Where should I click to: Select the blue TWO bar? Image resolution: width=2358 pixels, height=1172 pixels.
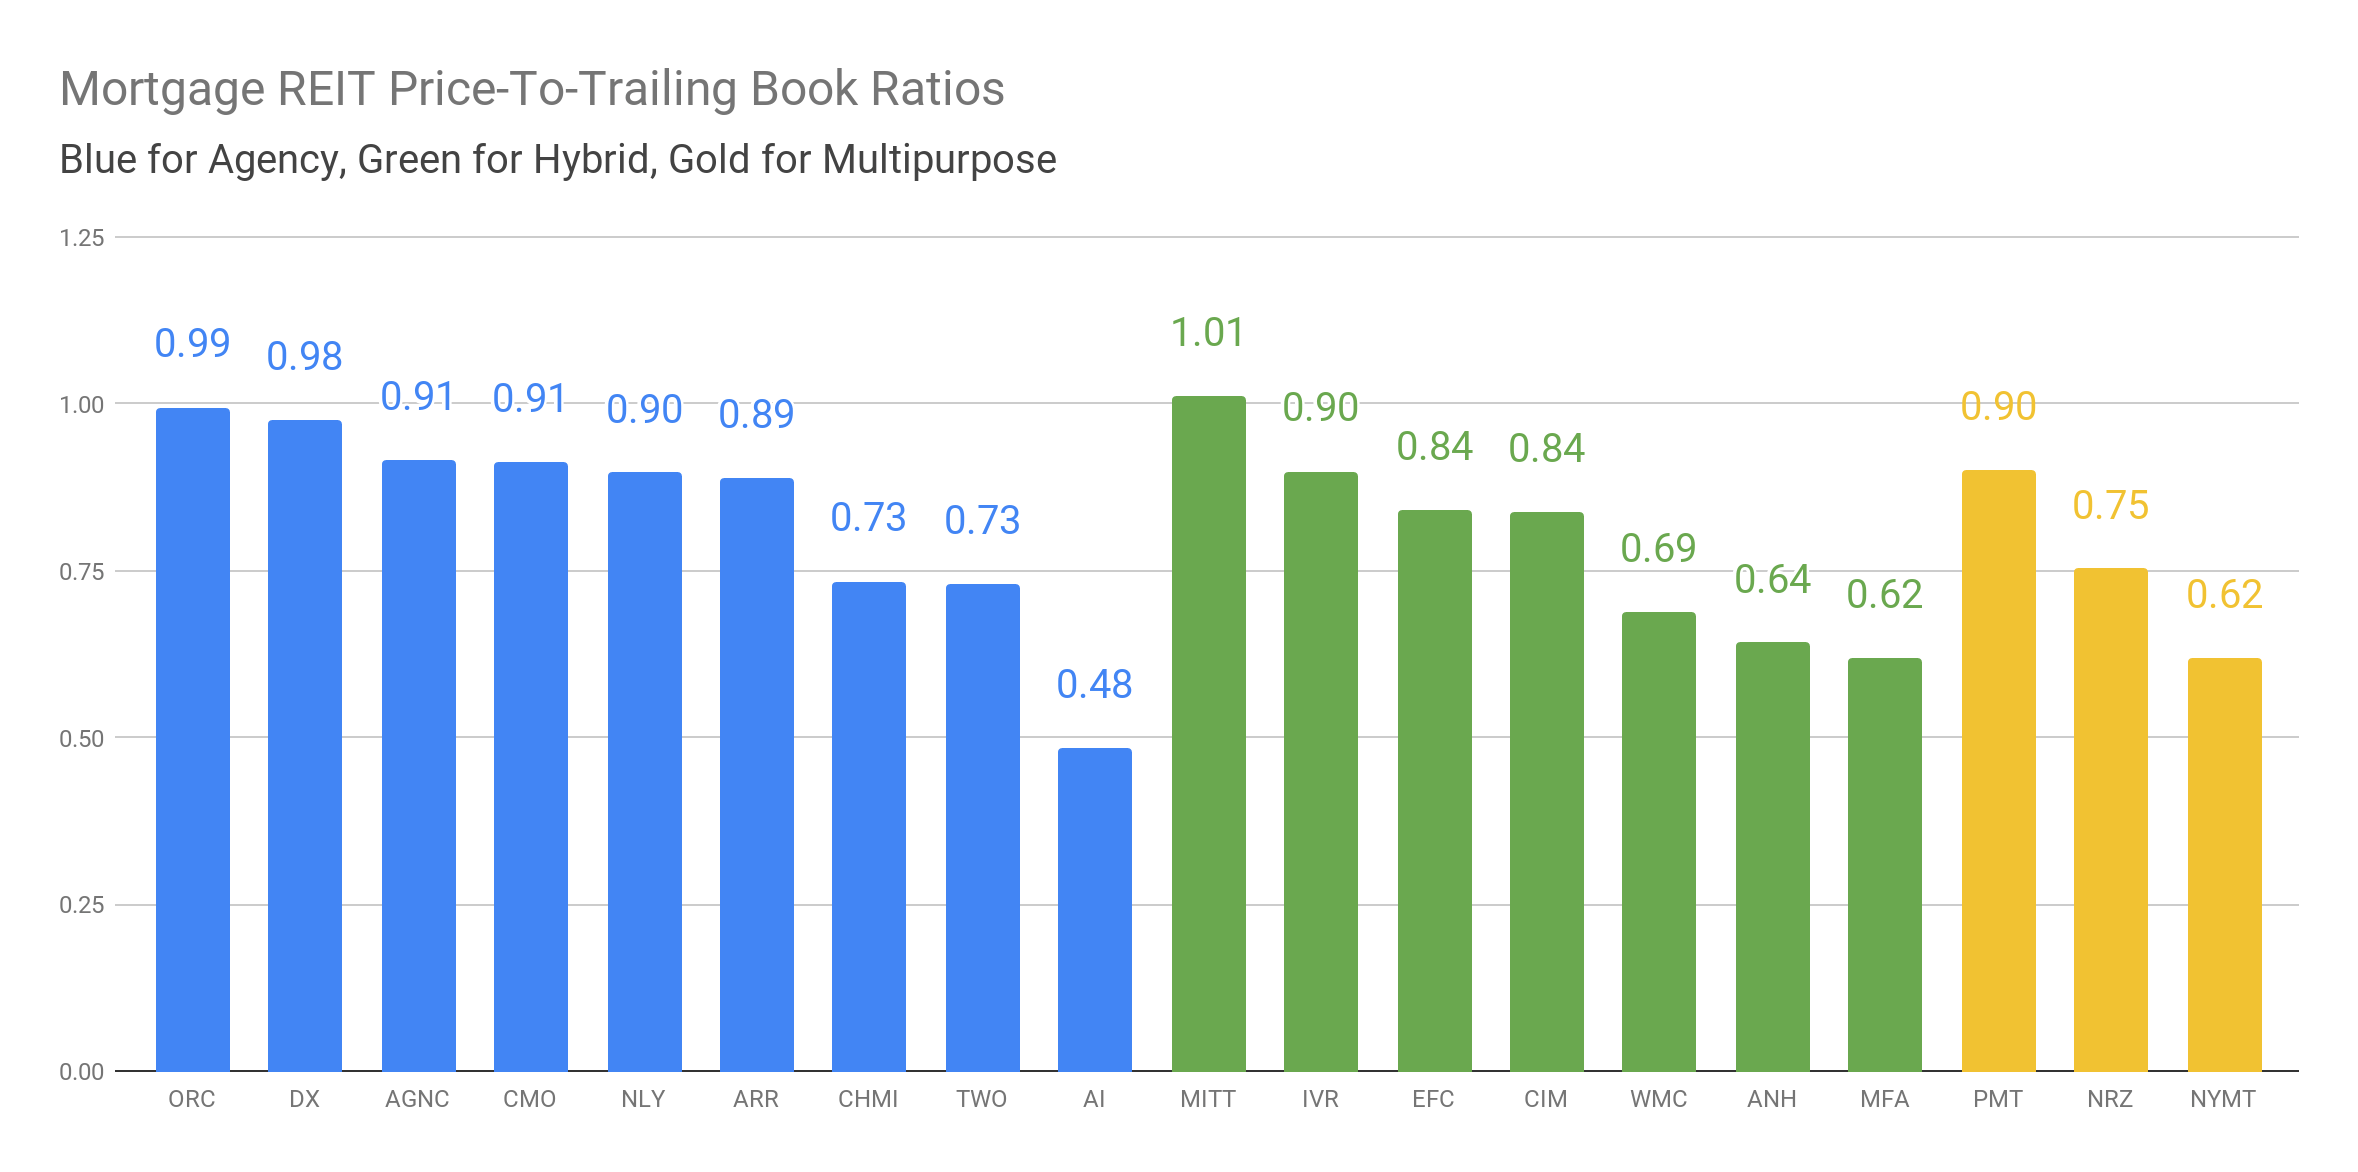click(x=983, y=827)
